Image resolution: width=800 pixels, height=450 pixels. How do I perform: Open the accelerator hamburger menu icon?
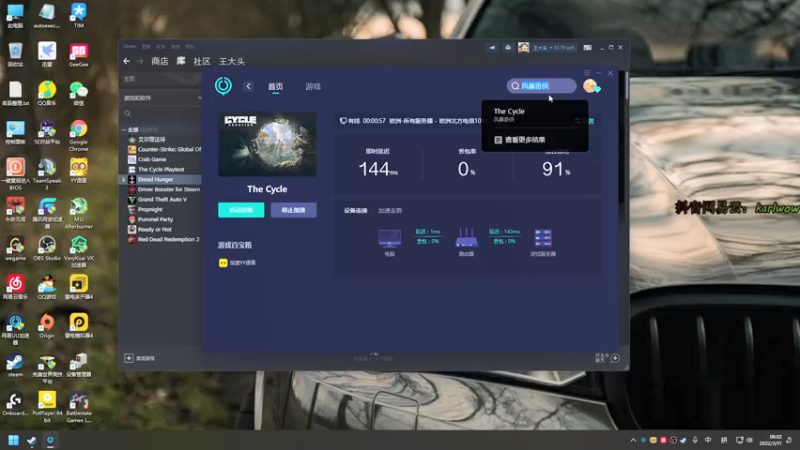(x=587, y=73)
